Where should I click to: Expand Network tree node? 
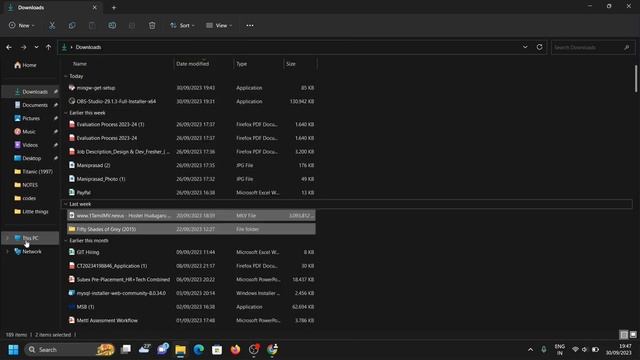pos(7,252)
